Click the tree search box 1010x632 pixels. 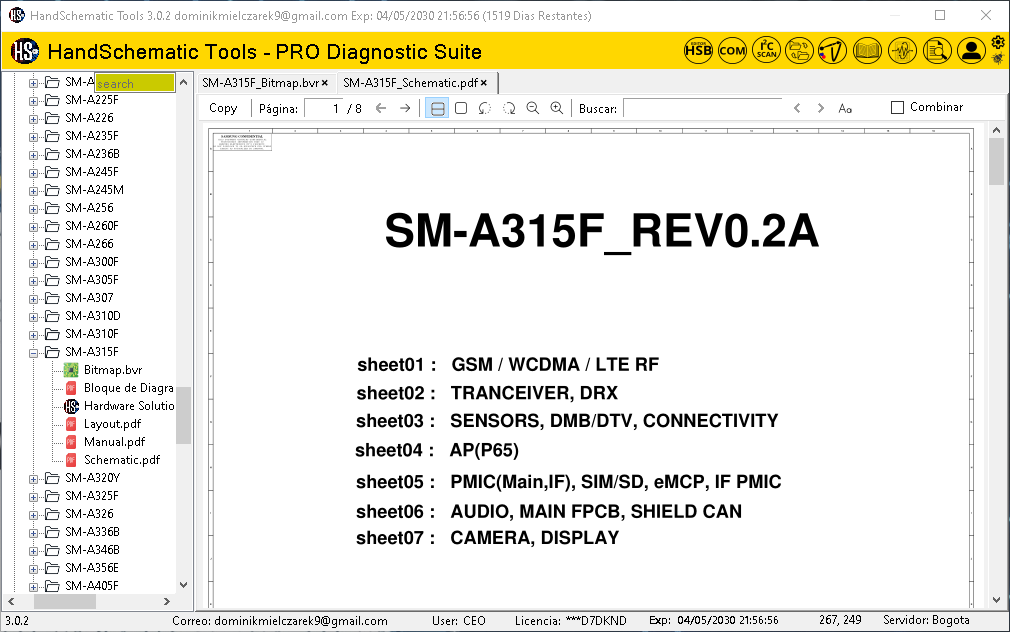click(135, 83)
